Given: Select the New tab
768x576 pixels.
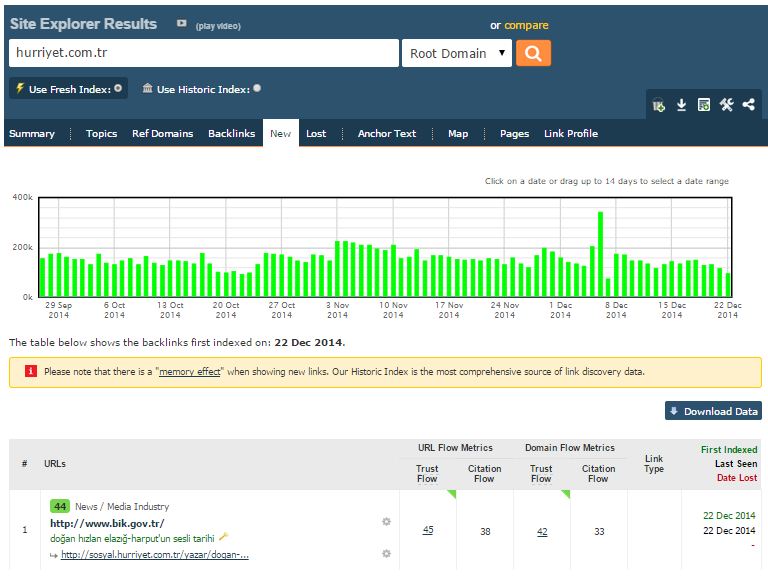Looking at the screenshot, I should (x=281, y=133).
